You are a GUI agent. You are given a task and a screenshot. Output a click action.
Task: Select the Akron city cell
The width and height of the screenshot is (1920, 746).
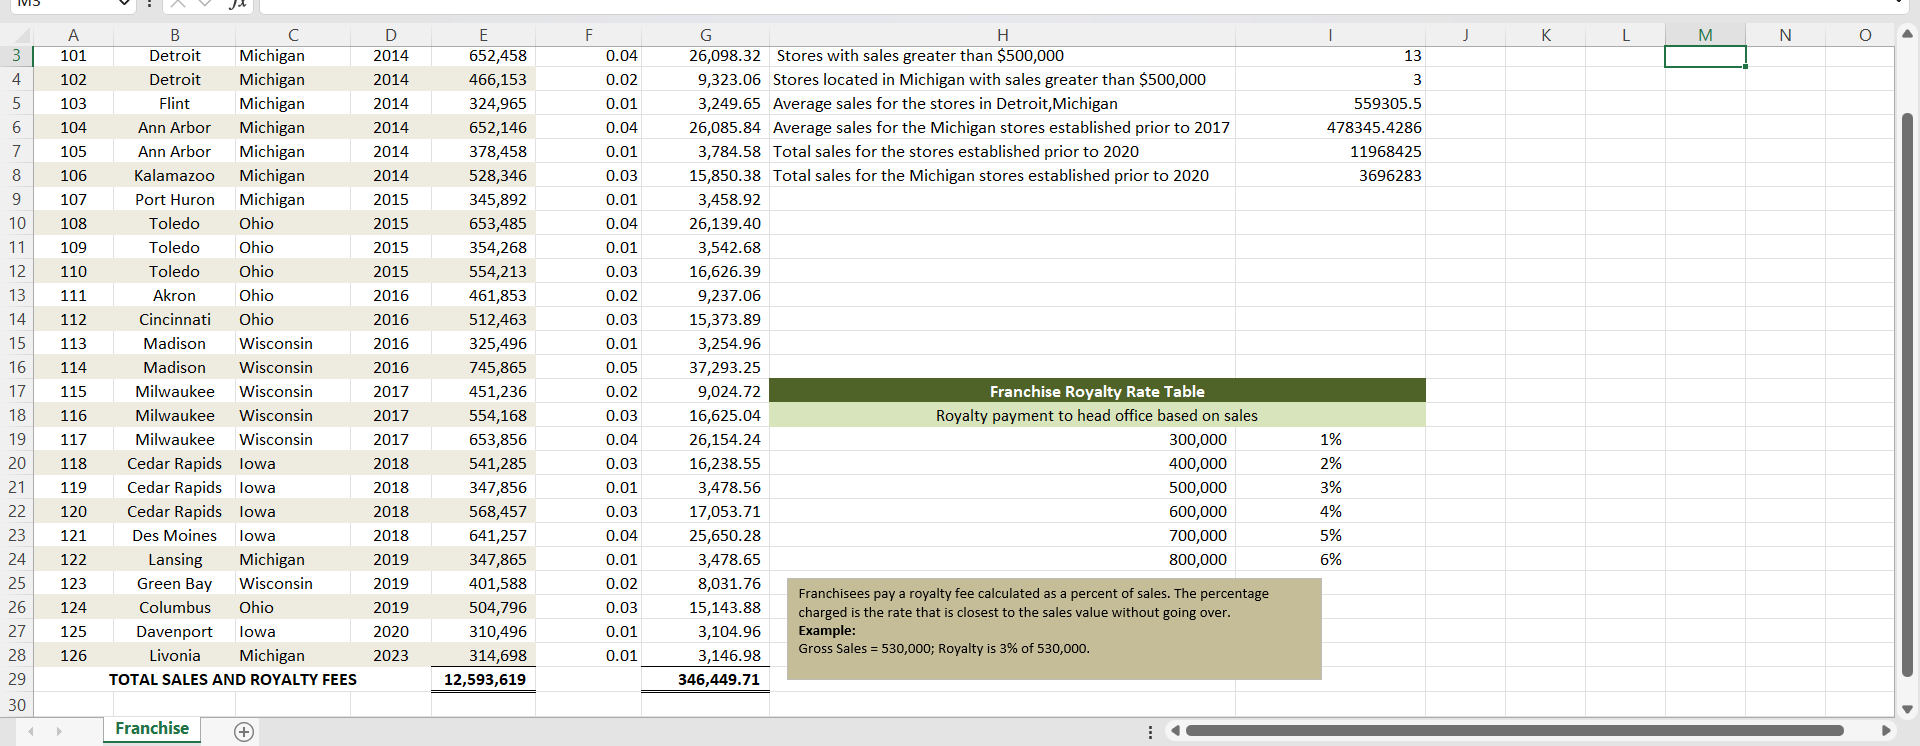174,296
